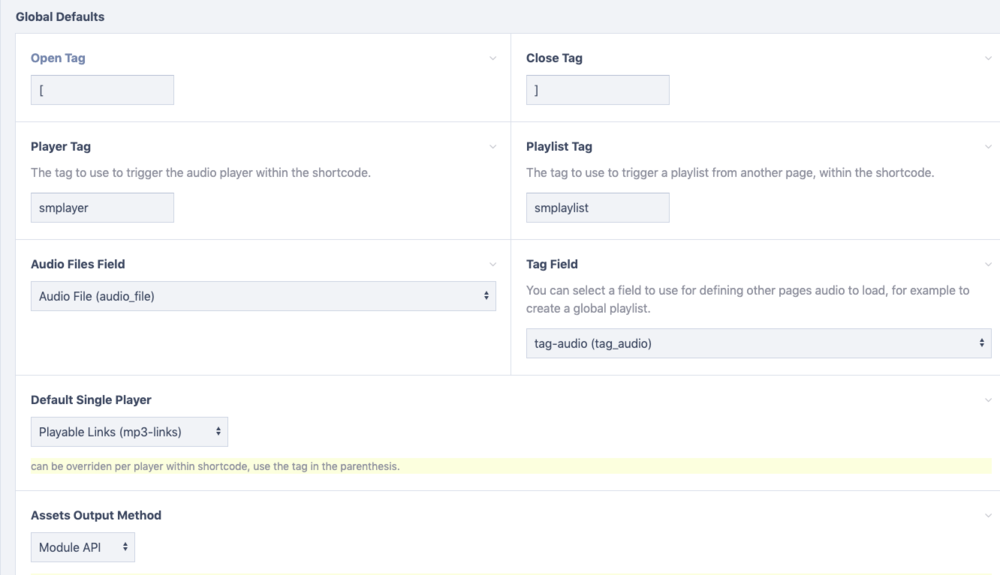Collapse the Open Tag field using its chevron

492,58
